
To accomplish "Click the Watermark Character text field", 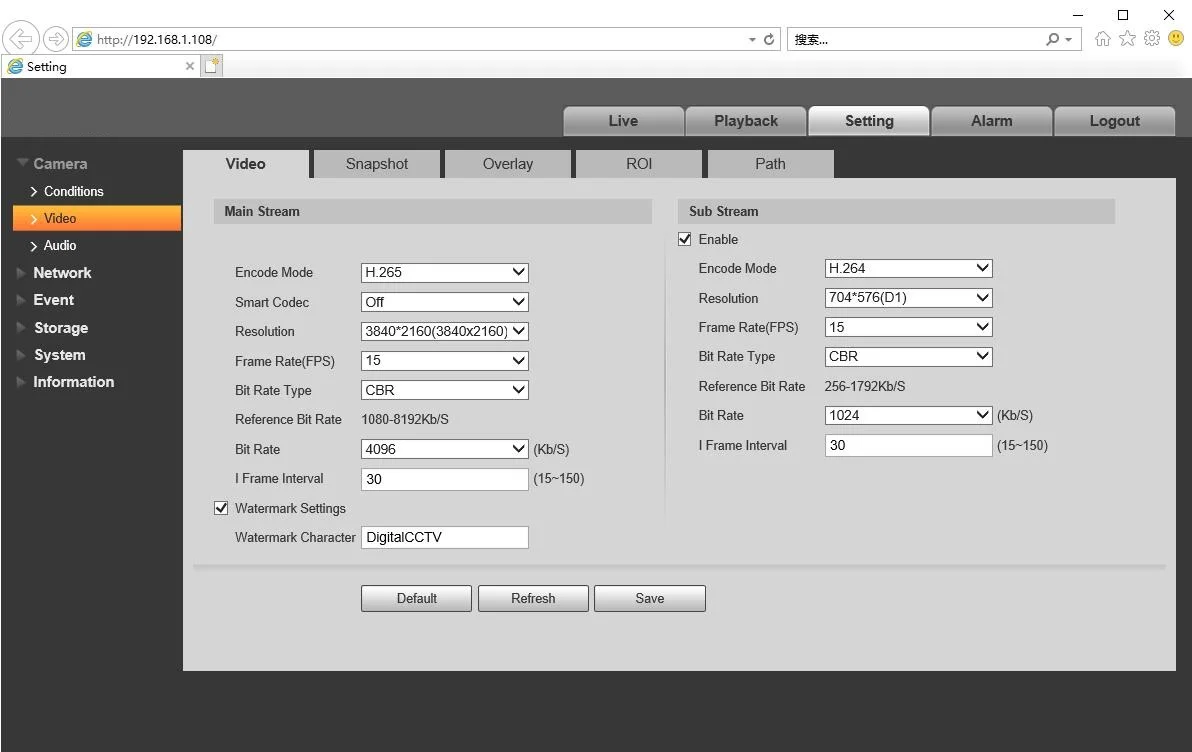I will click(445, 538).
